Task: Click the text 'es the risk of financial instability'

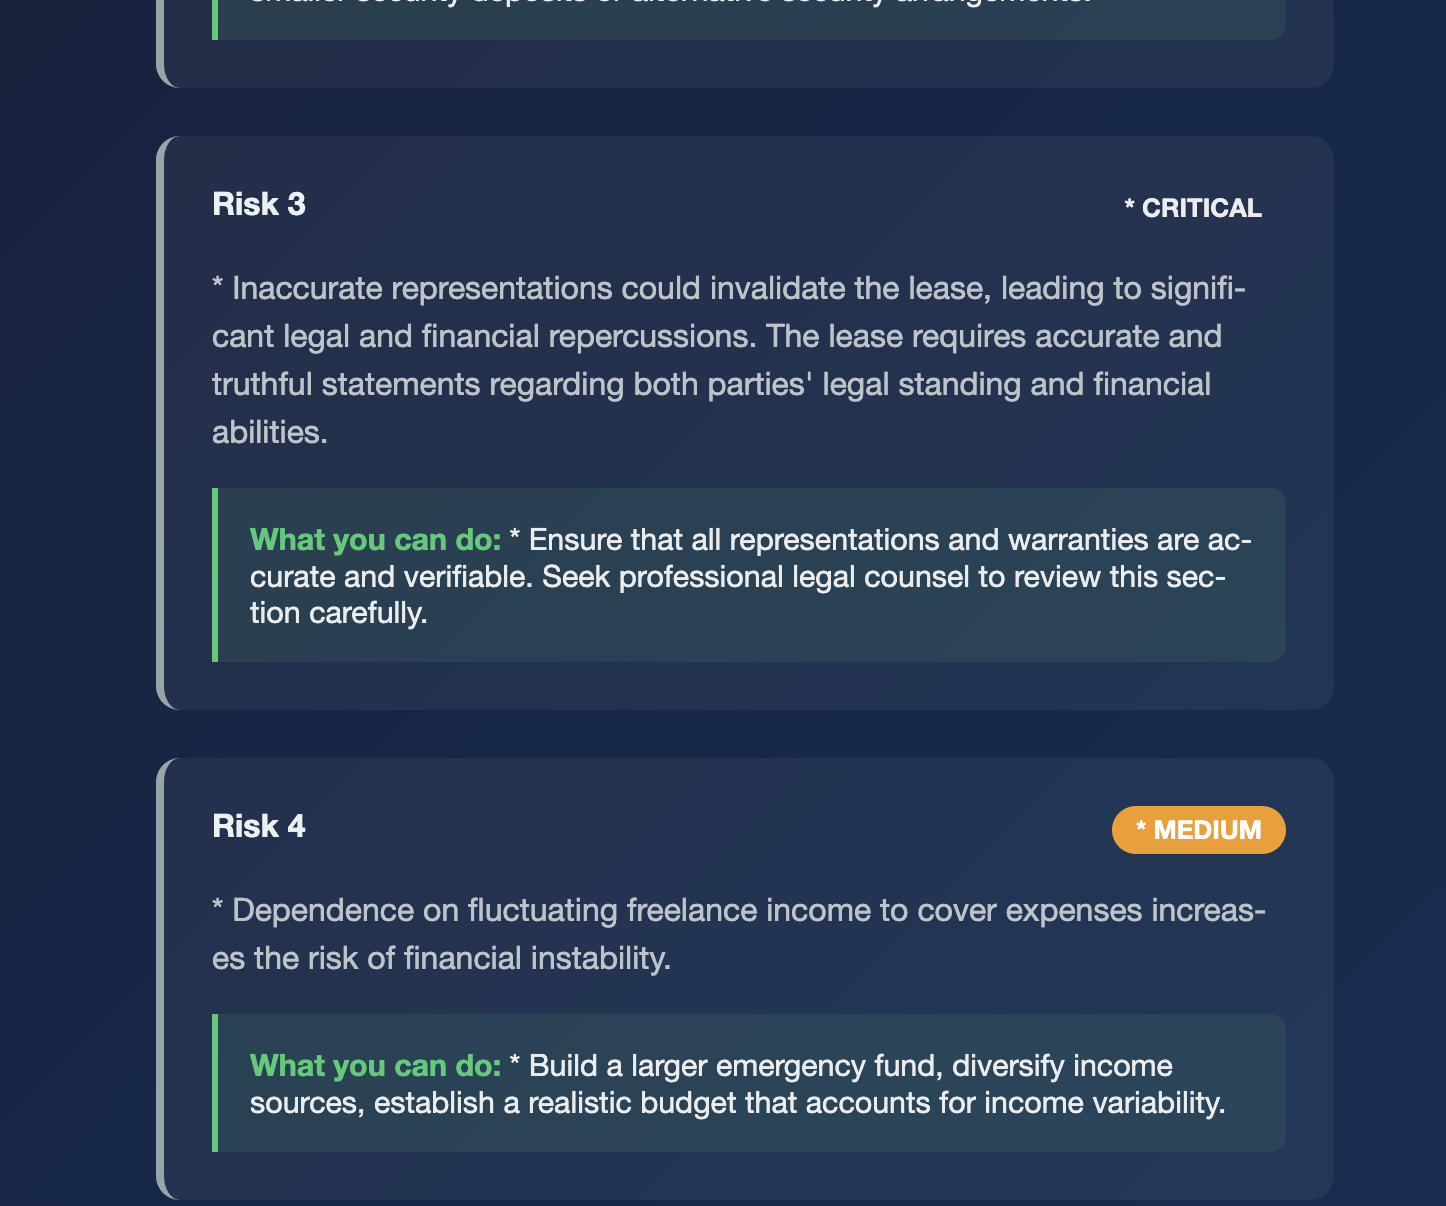Action: tap(441, 958)
